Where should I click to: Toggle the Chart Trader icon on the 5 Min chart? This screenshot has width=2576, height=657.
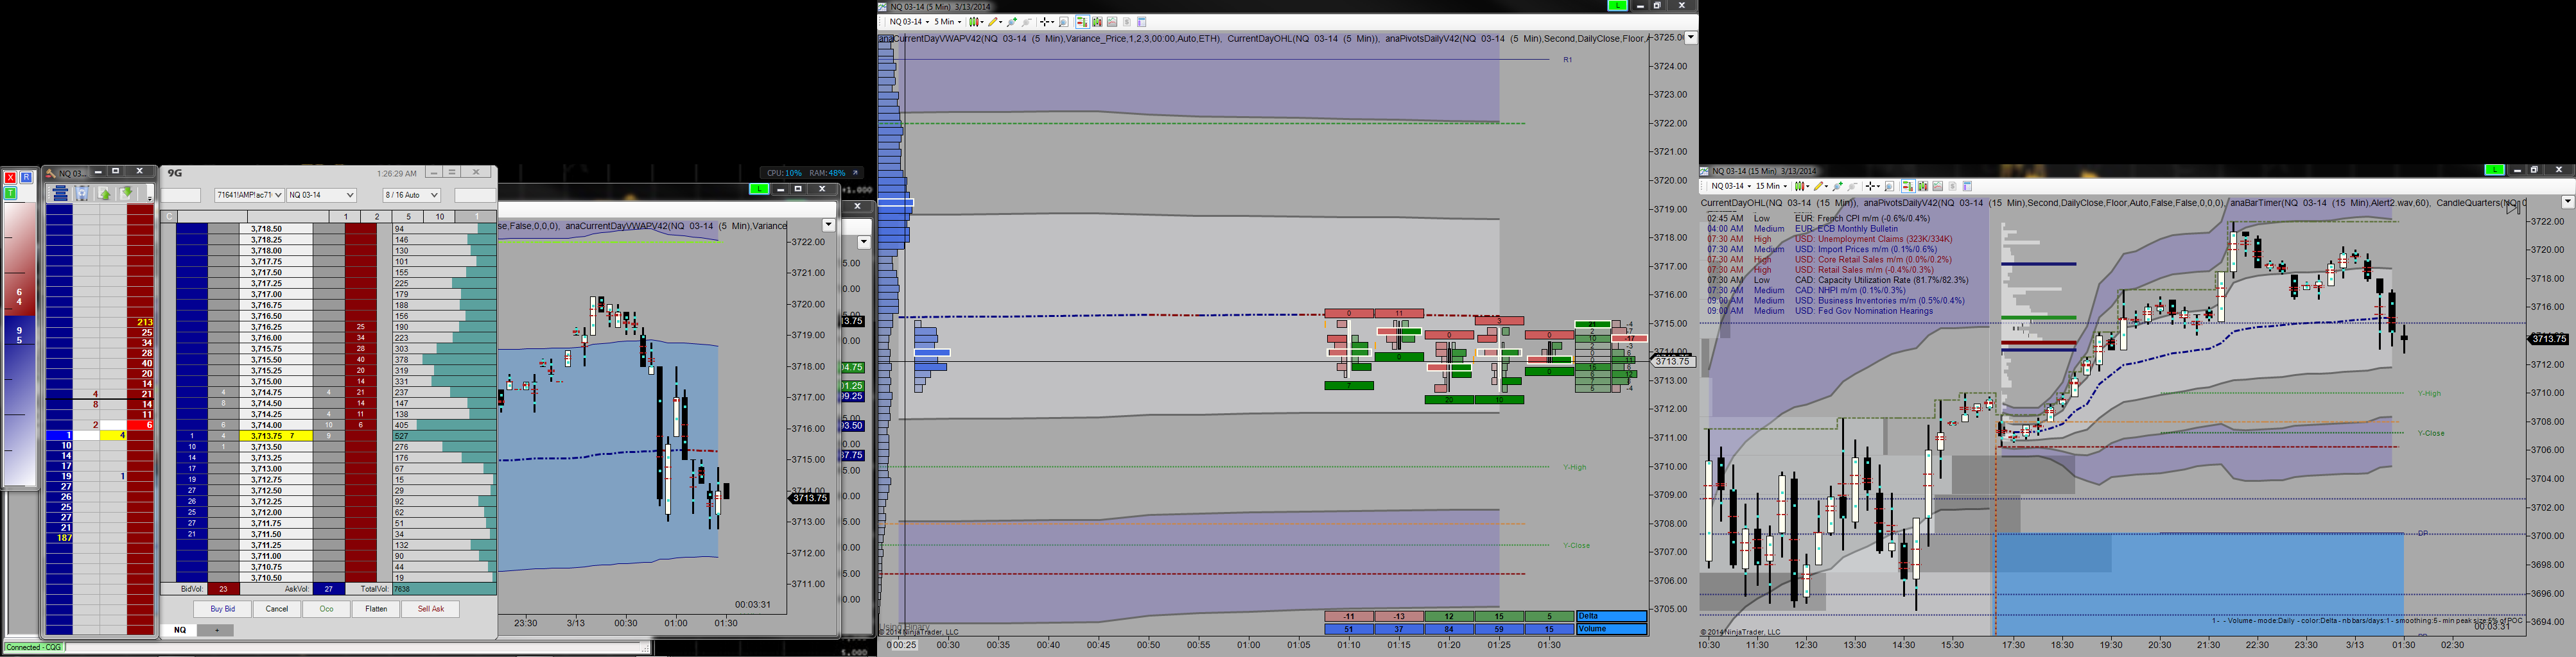(1083, 22)
